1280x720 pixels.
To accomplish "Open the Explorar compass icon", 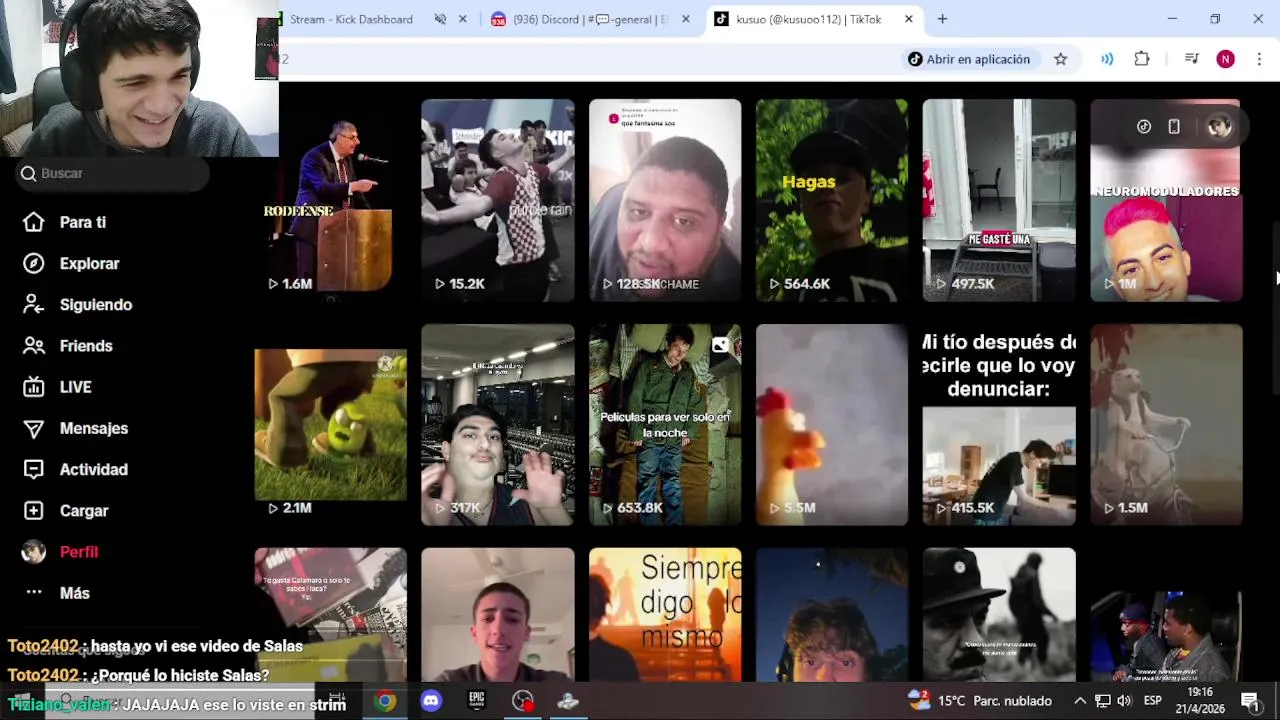I will [x=34, y=263].
